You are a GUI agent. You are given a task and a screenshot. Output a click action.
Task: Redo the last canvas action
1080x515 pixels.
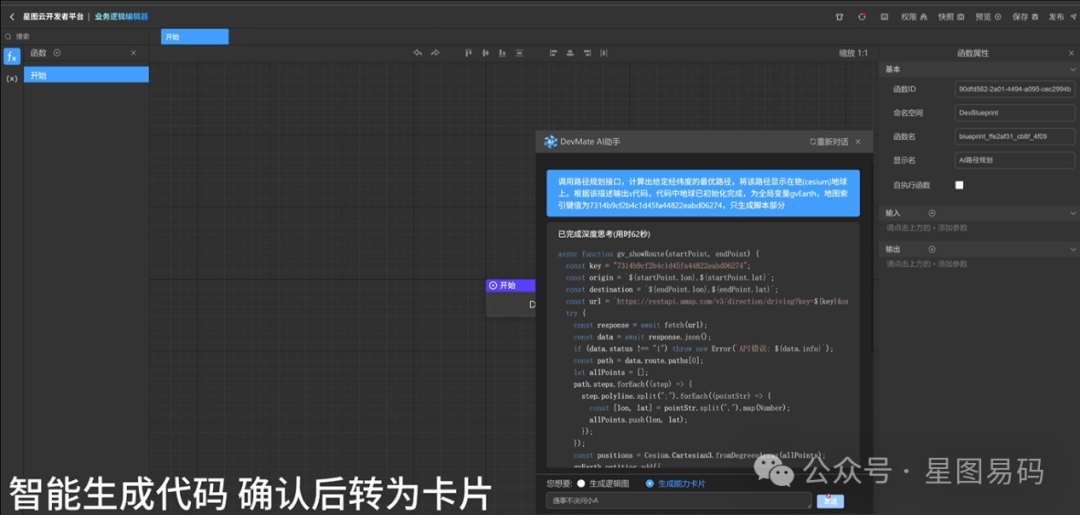pyautogui.click(x=435, y=53)
